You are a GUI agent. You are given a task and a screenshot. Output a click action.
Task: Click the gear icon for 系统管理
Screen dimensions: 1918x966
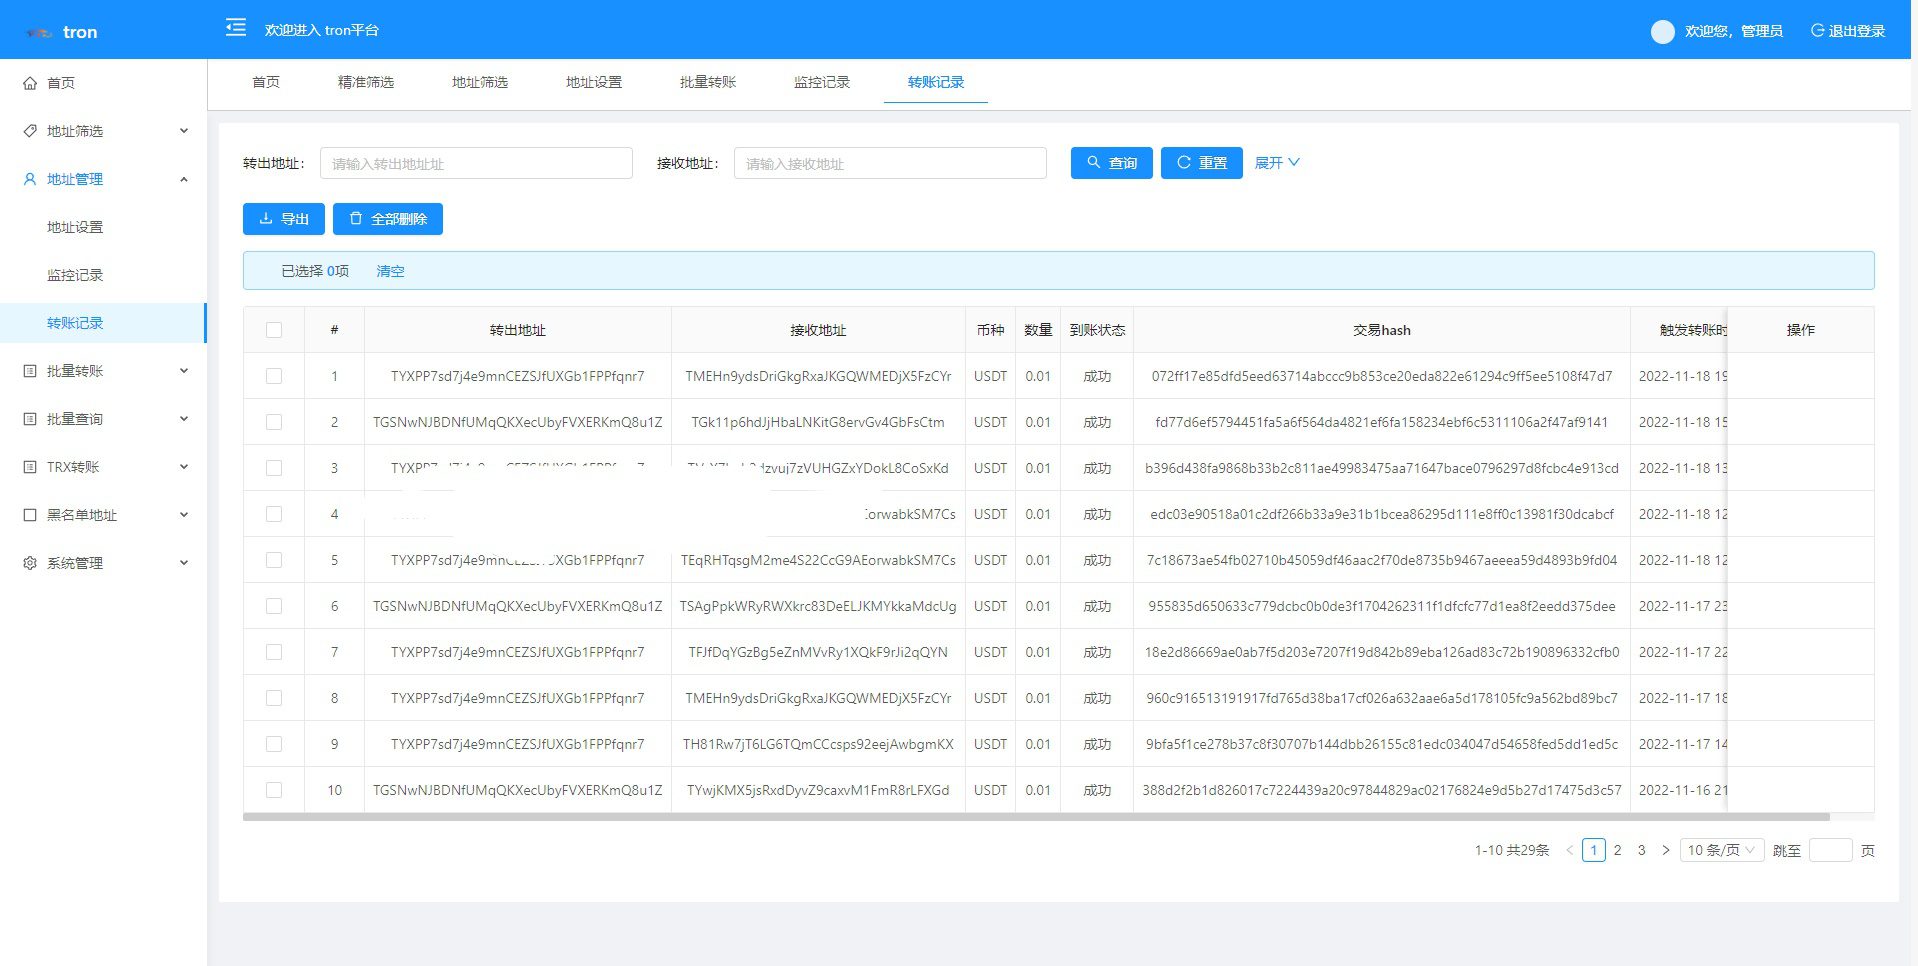30,563
